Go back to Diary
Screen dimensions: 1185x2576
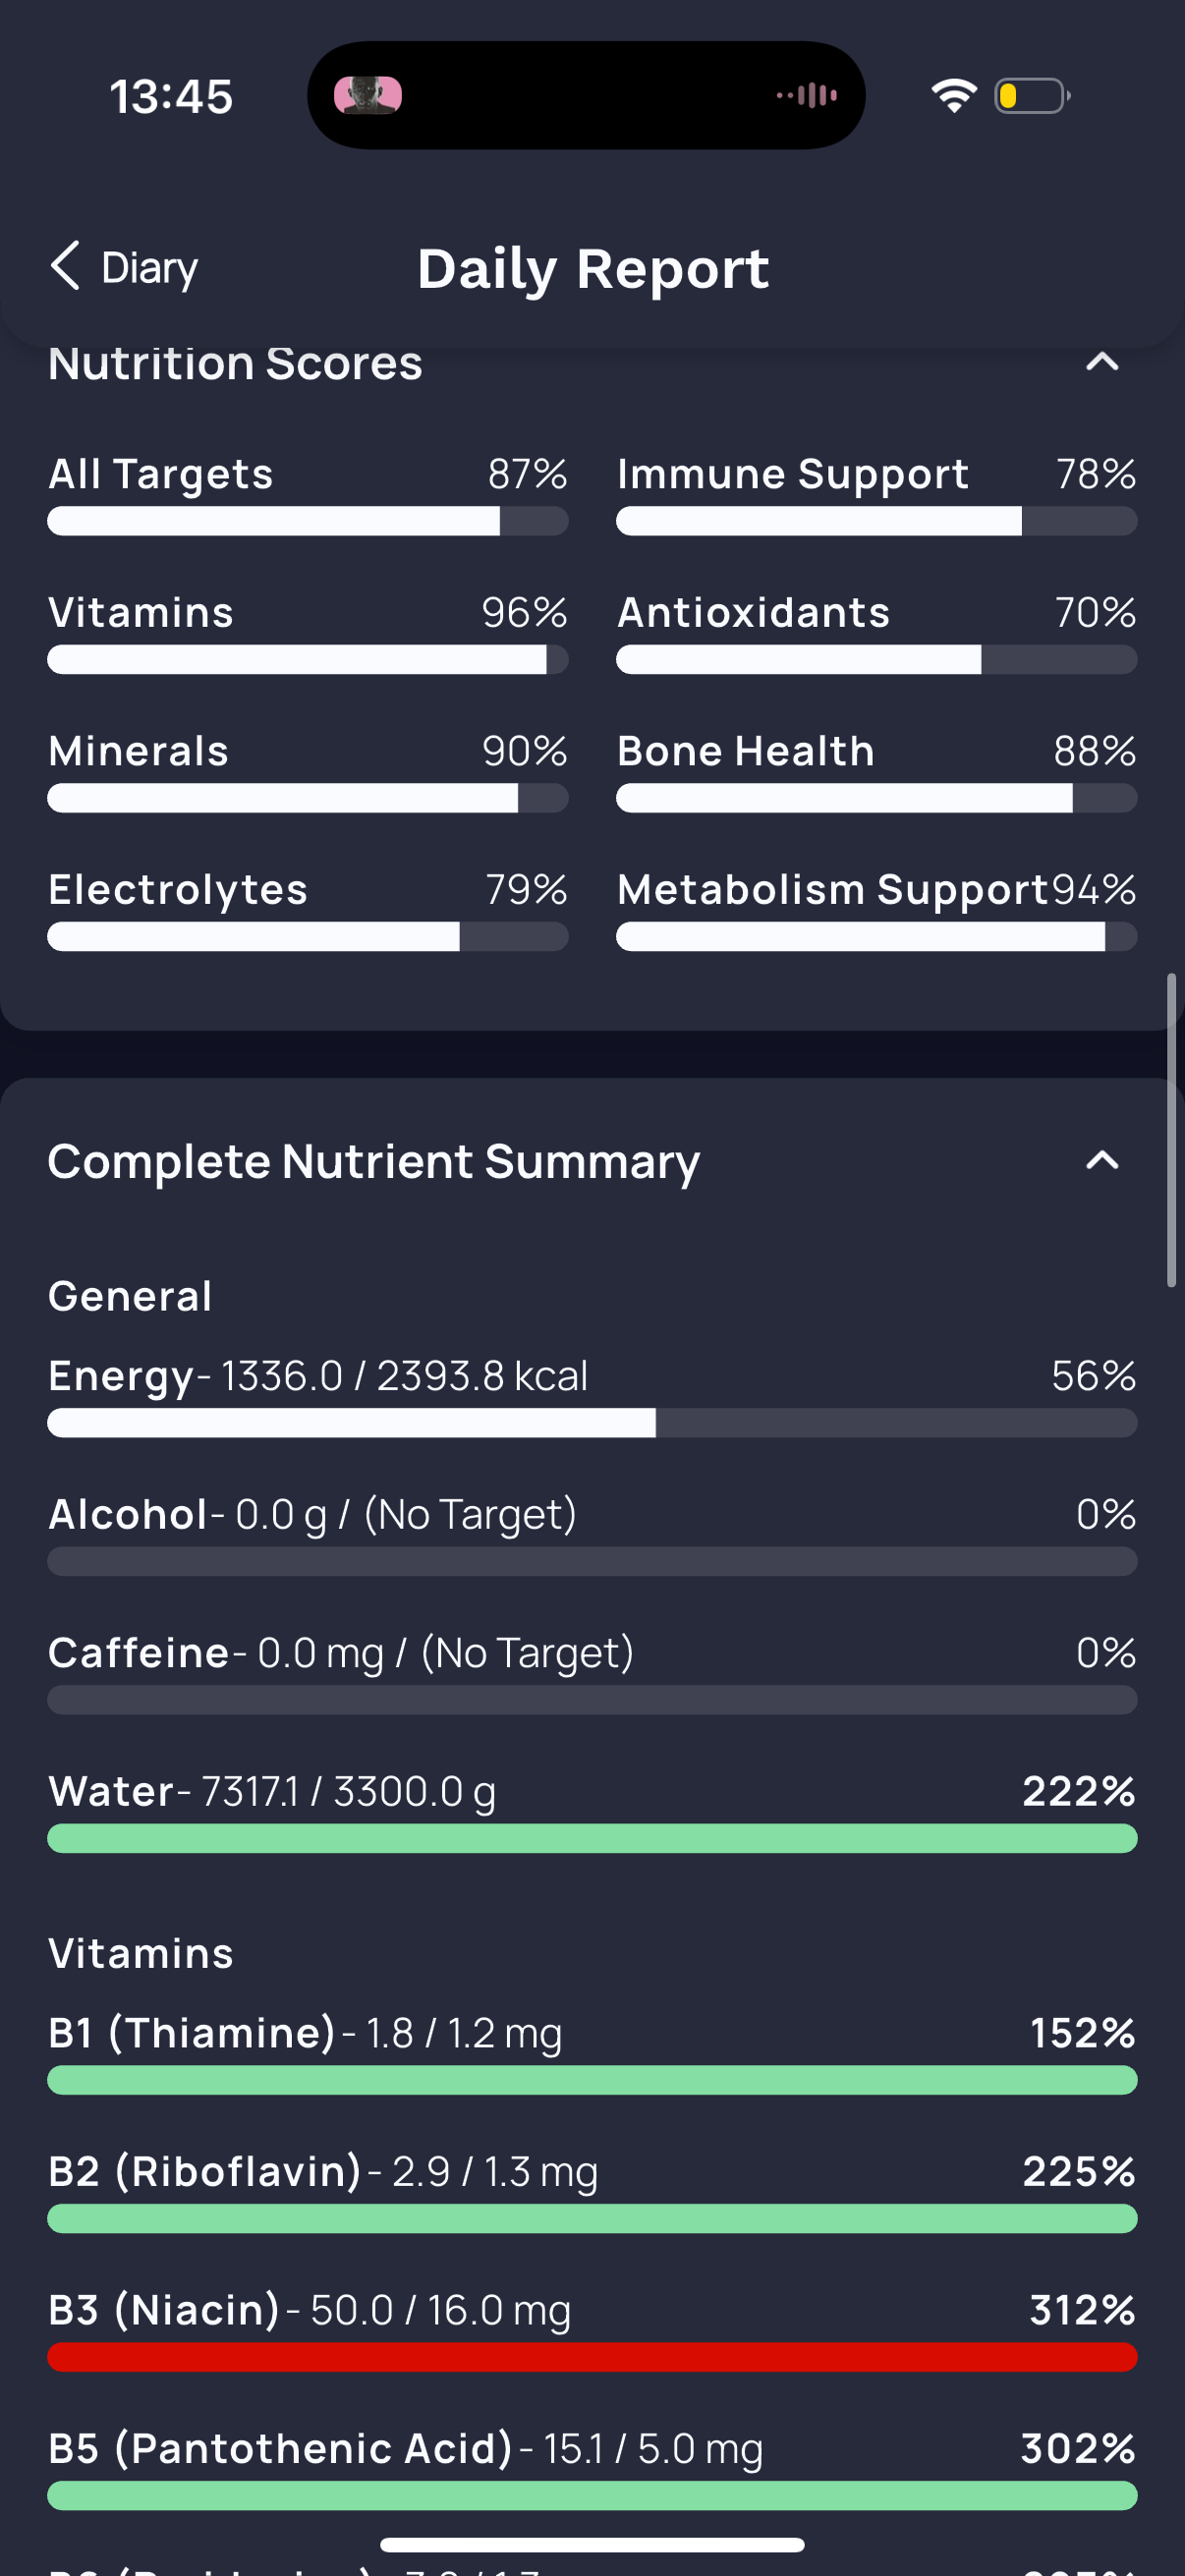[124, 267]
